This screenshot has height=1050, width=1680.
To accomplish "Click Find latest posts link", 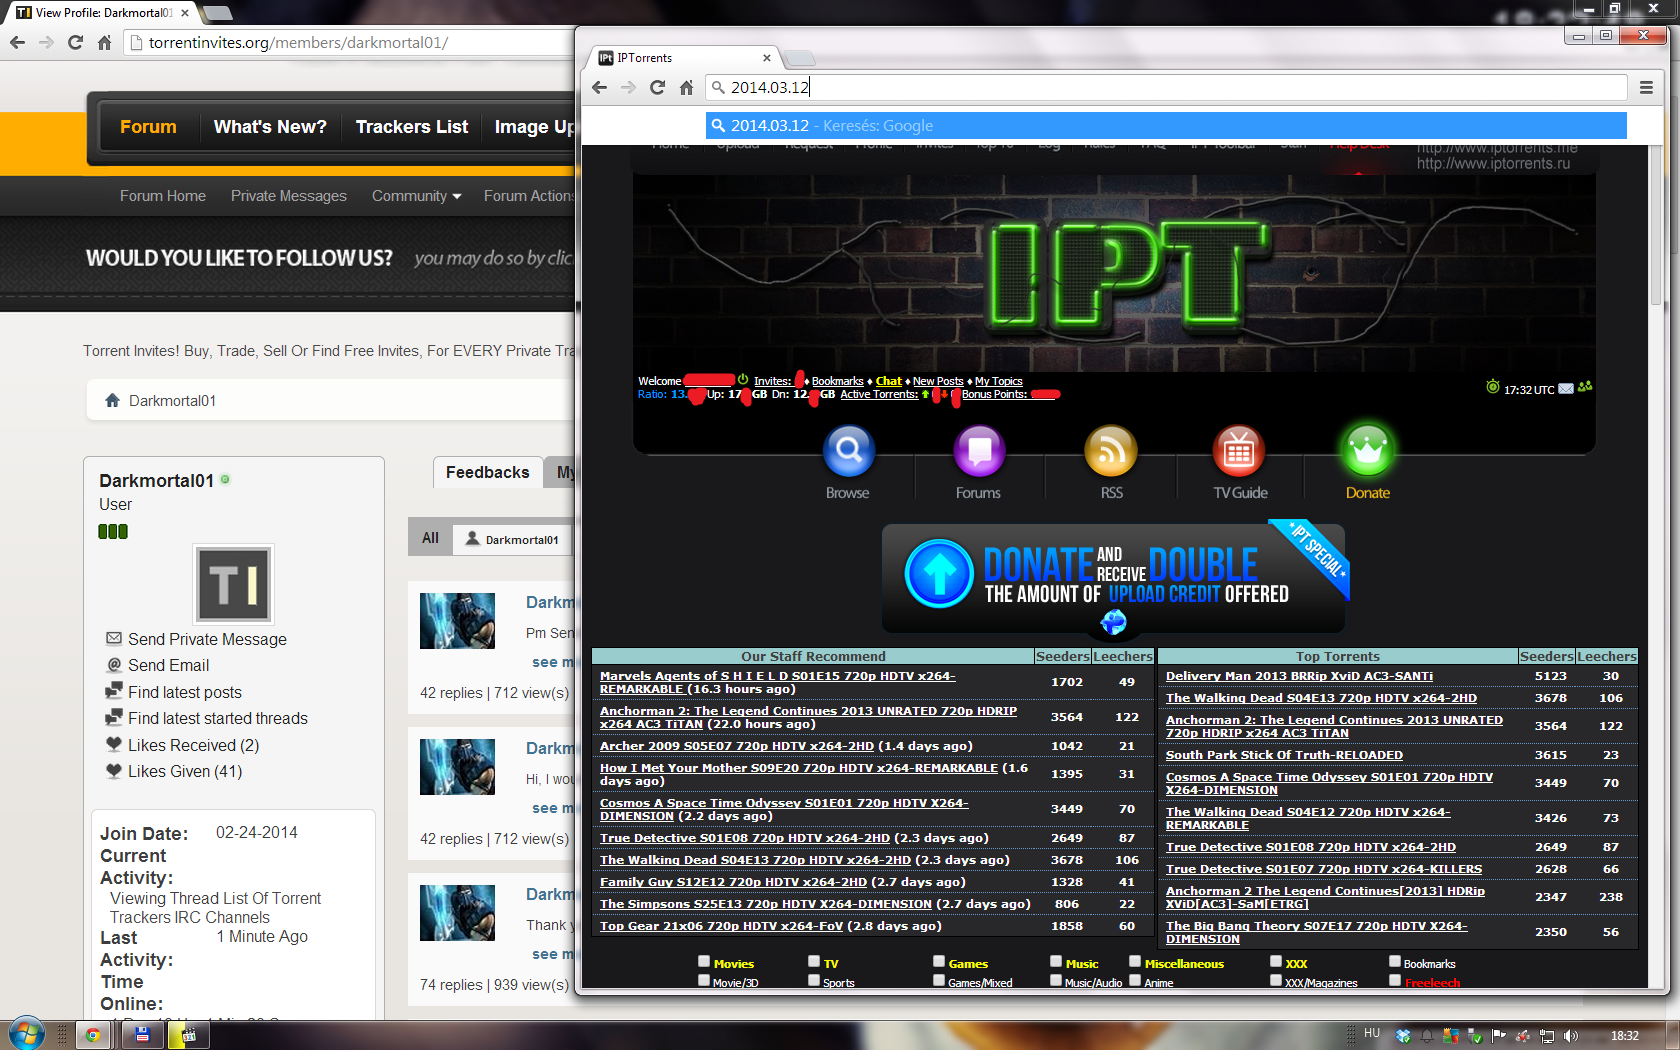I will 185,692.
